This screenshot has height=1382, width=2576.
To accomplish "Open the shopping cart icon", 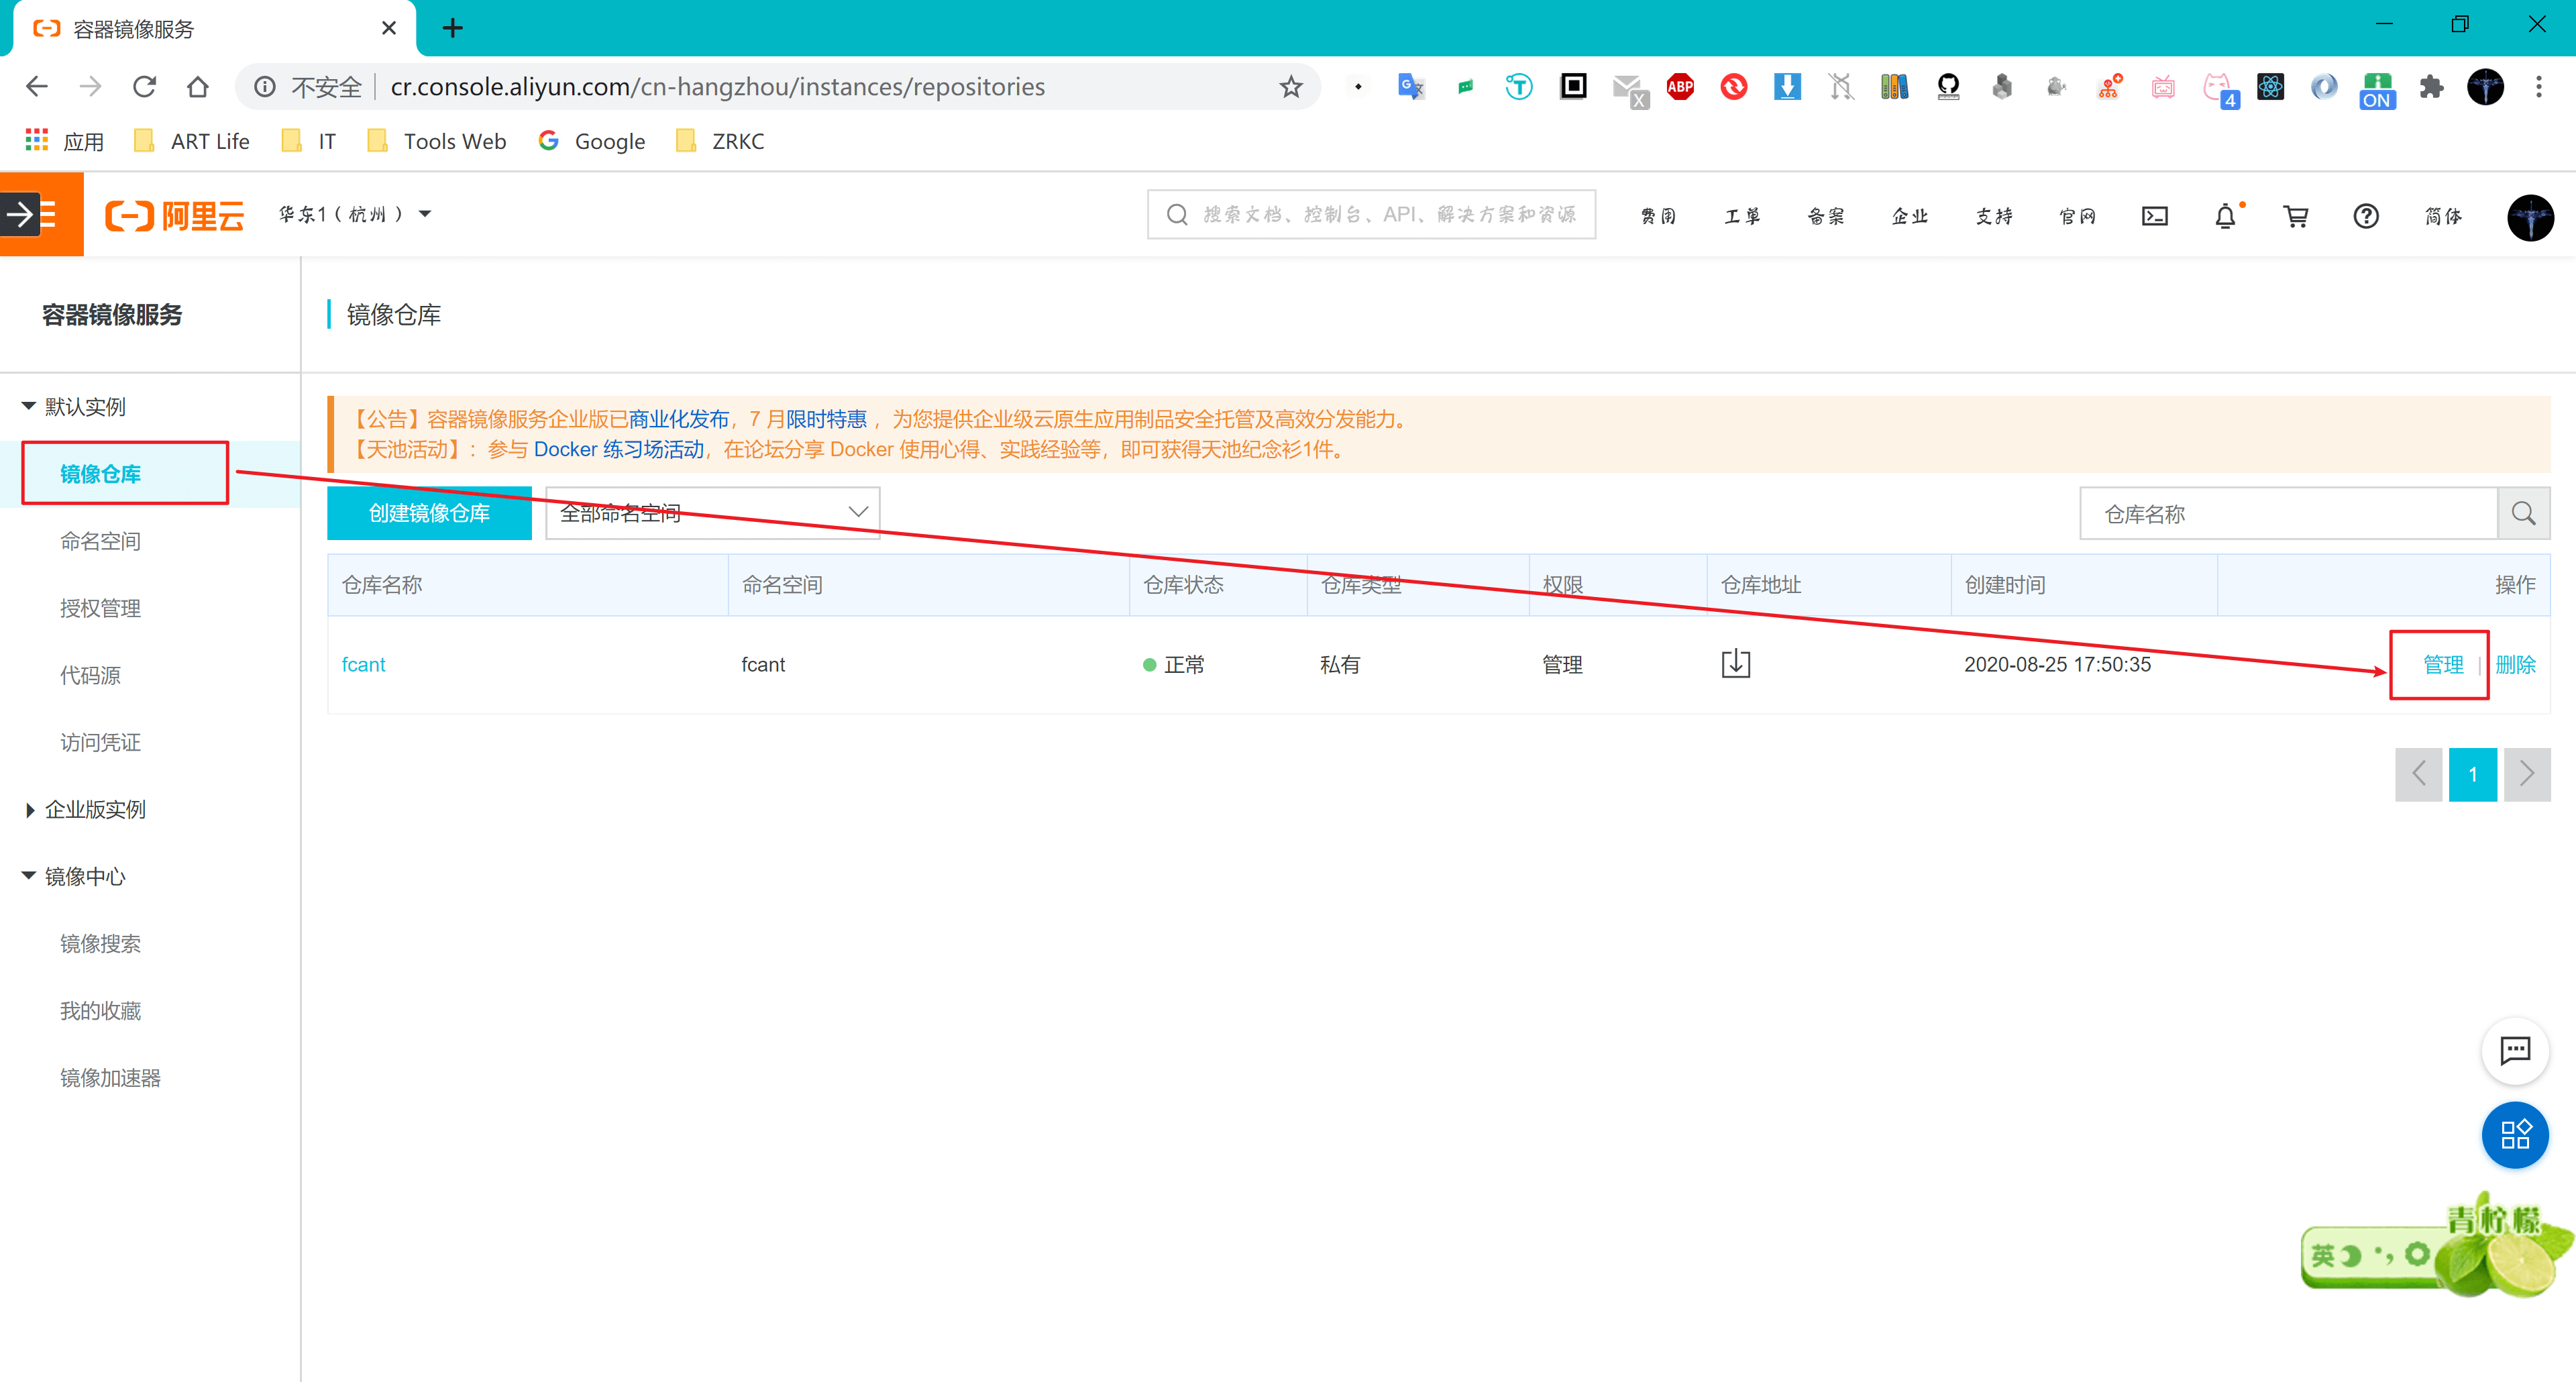I will 2295,216.
